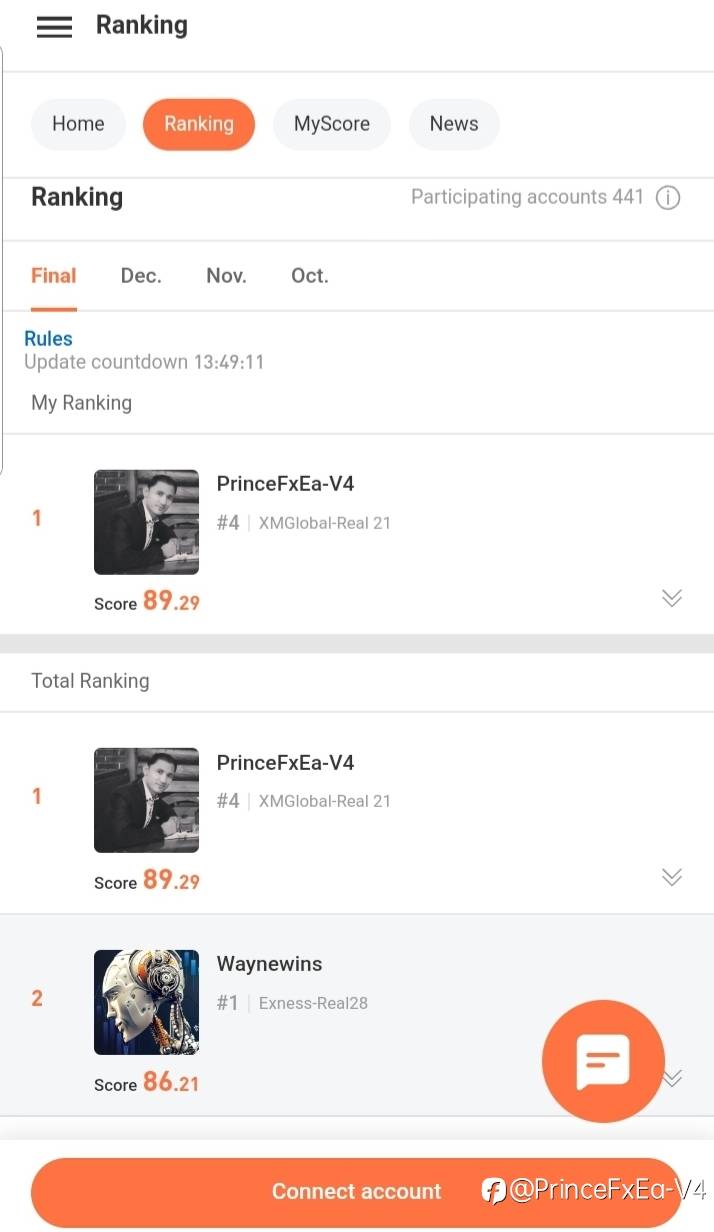The image size is (714, 1232).
Task: Open the Rules link
Action: point(48,339)
